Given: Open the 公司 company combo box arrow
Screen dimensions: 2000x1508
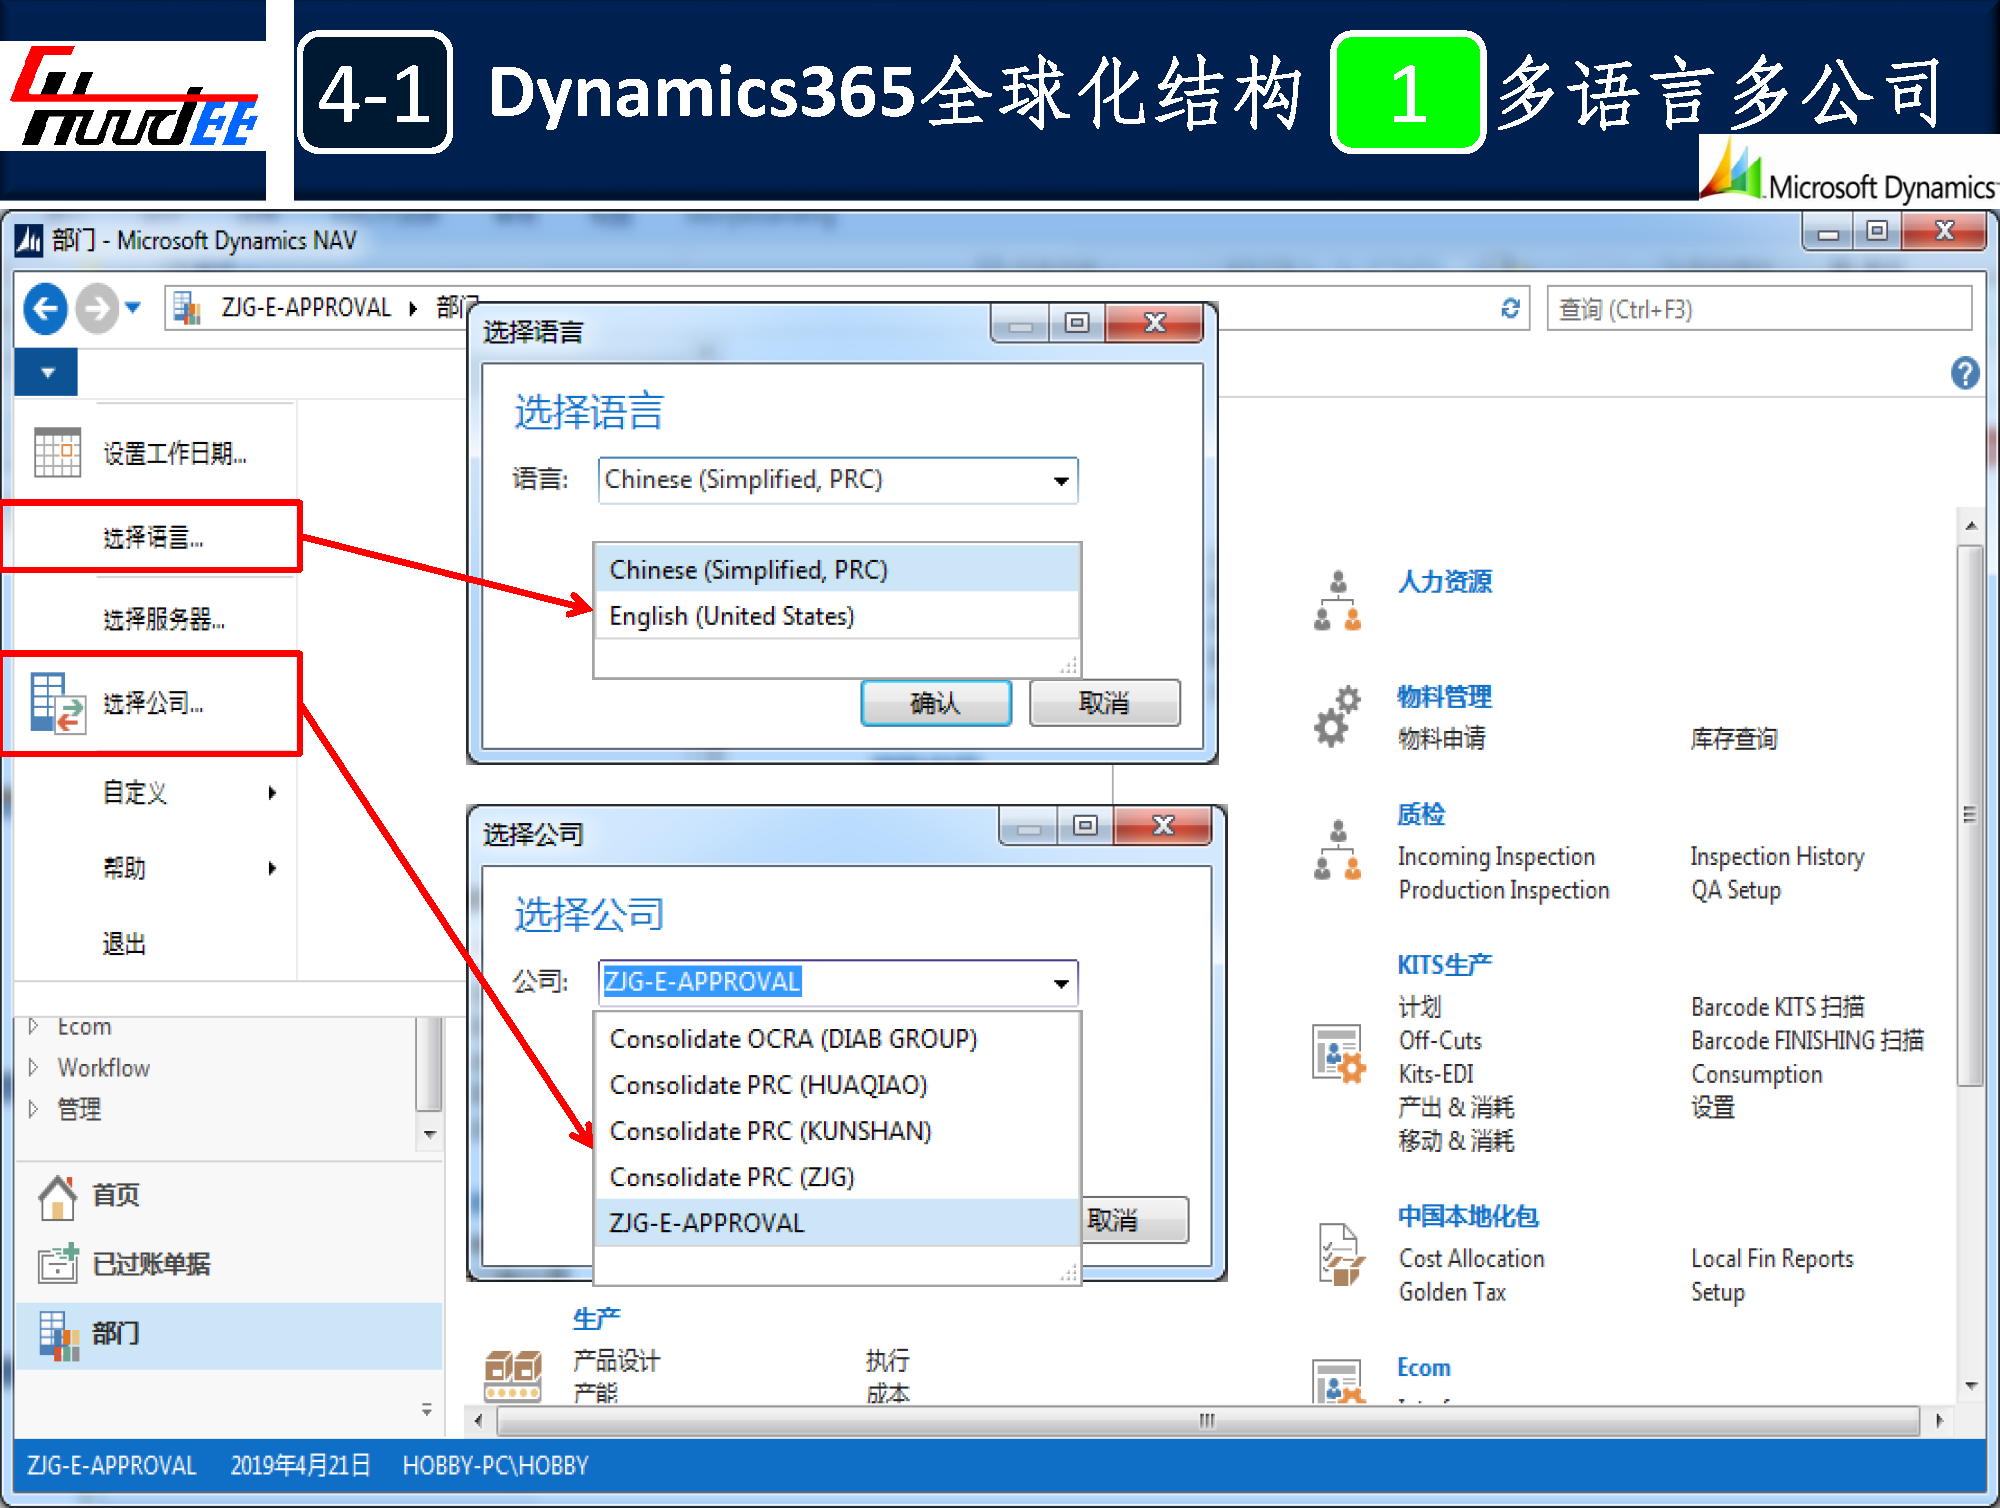Looking at the screenshot, I should (1061, 983).
